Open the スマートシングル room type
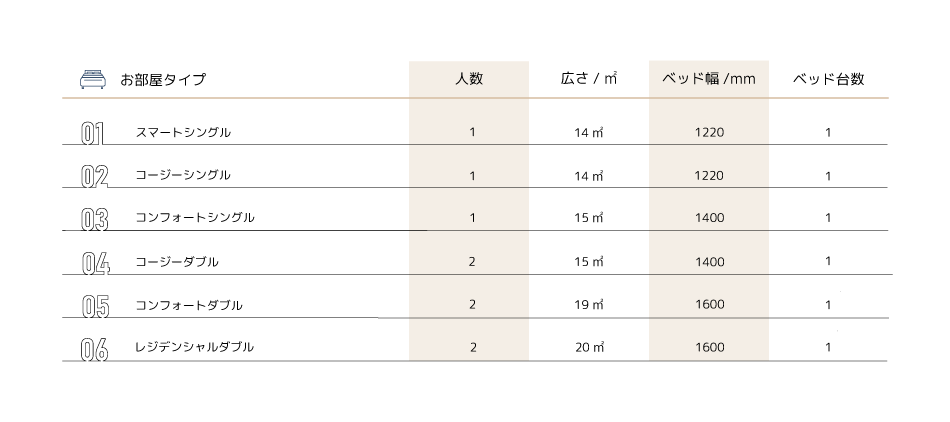This screenshot has width=950, height=422. click(183, 132)
